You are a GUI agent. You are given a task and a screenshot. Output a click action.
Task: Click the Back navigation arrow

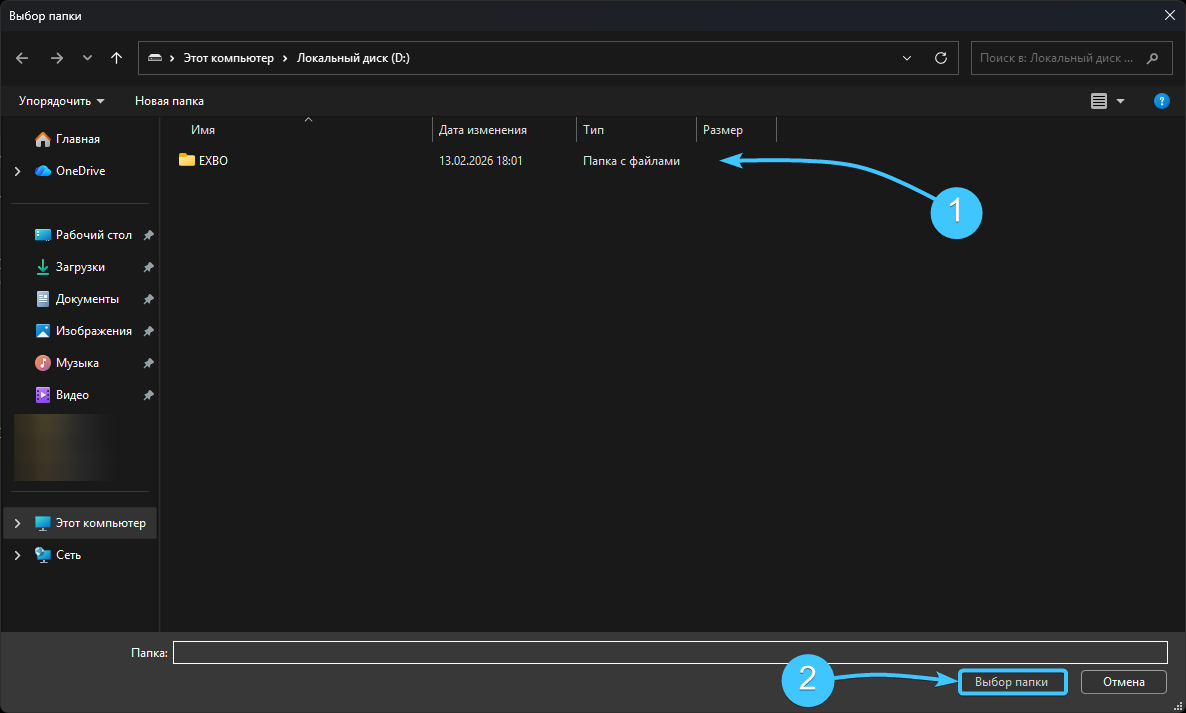point(23,58)
